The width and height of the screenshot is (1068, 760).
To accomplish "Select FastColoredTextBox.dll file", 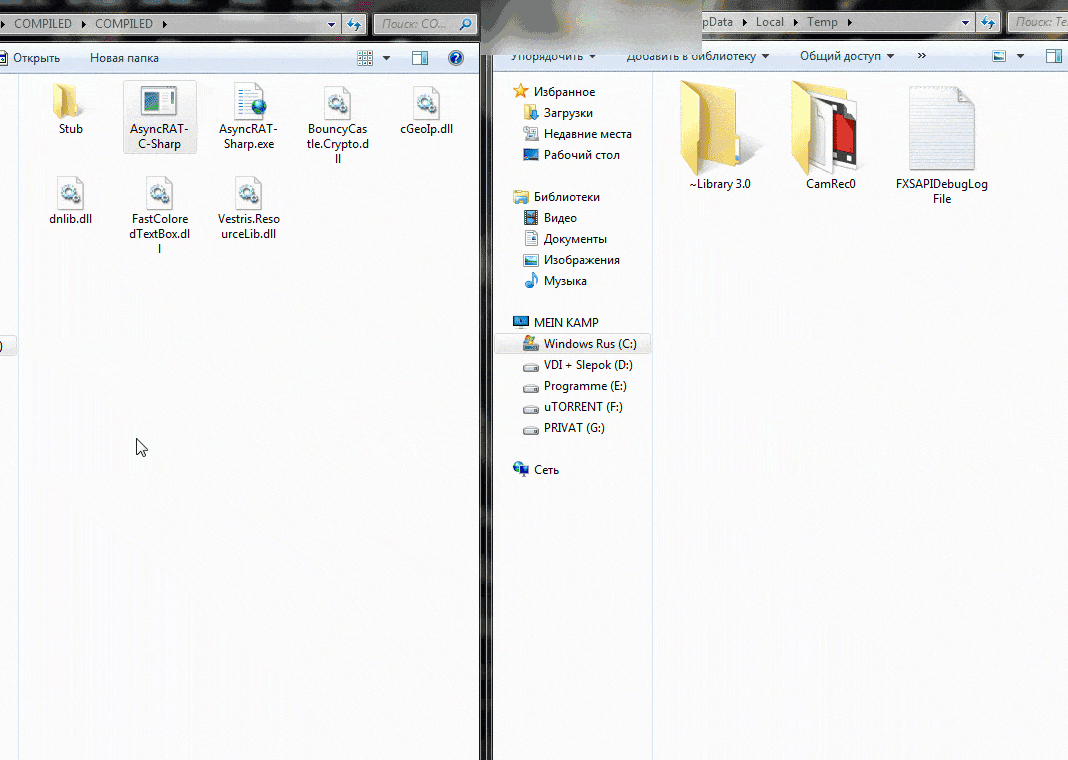I will pyautogui.click(x=159, y=214).
